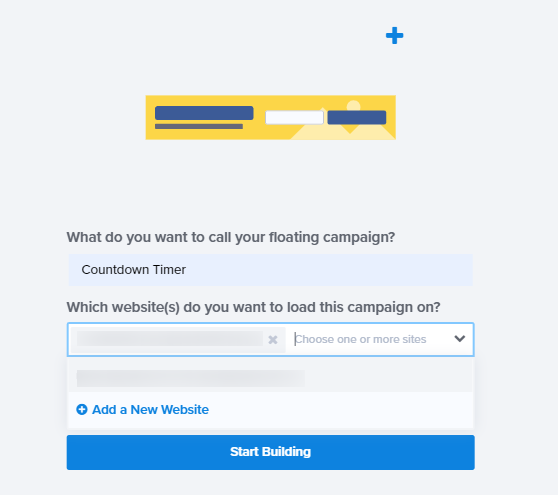This screenshot has height=495, width=558.
Task: Click the white input box in preview graphic
Action: point(294,117)
